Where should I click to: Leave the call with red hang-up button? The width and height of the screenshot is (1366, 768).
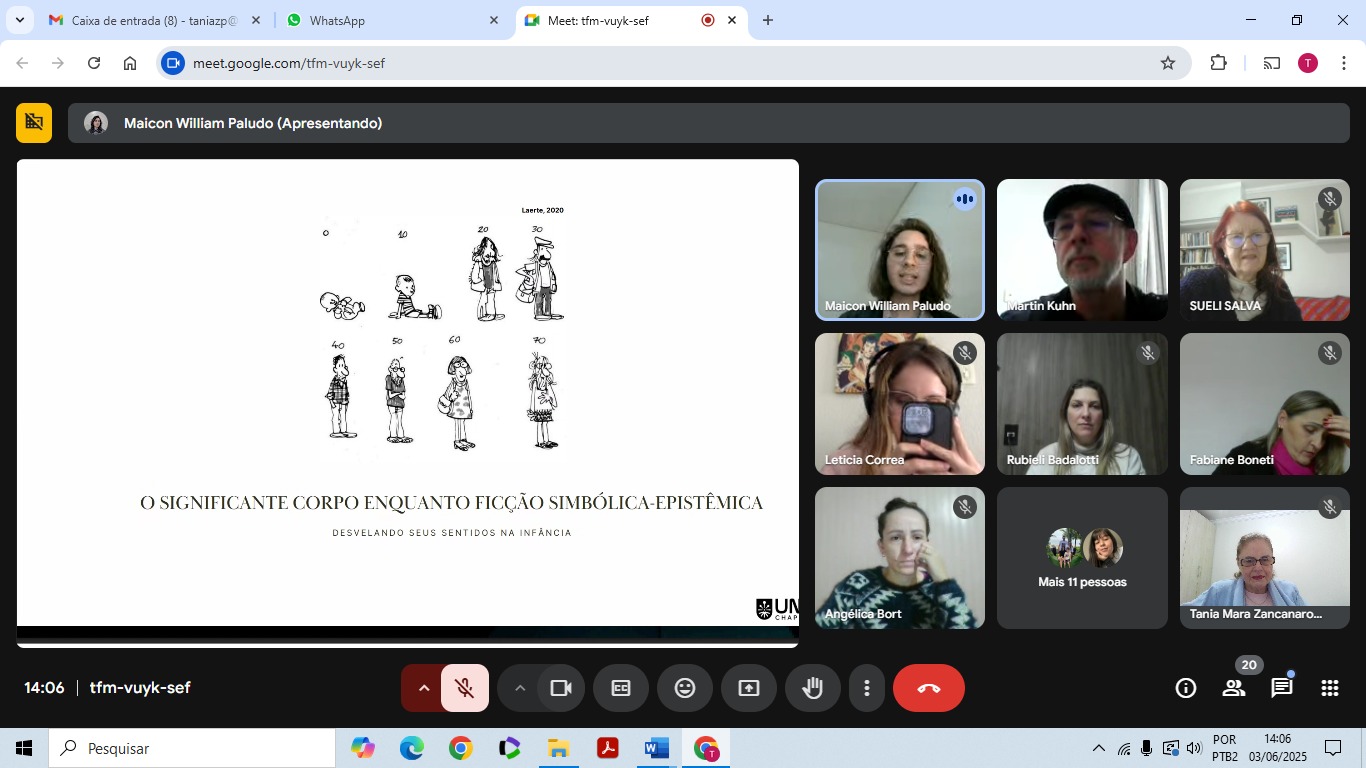click(x=928, y=688)
